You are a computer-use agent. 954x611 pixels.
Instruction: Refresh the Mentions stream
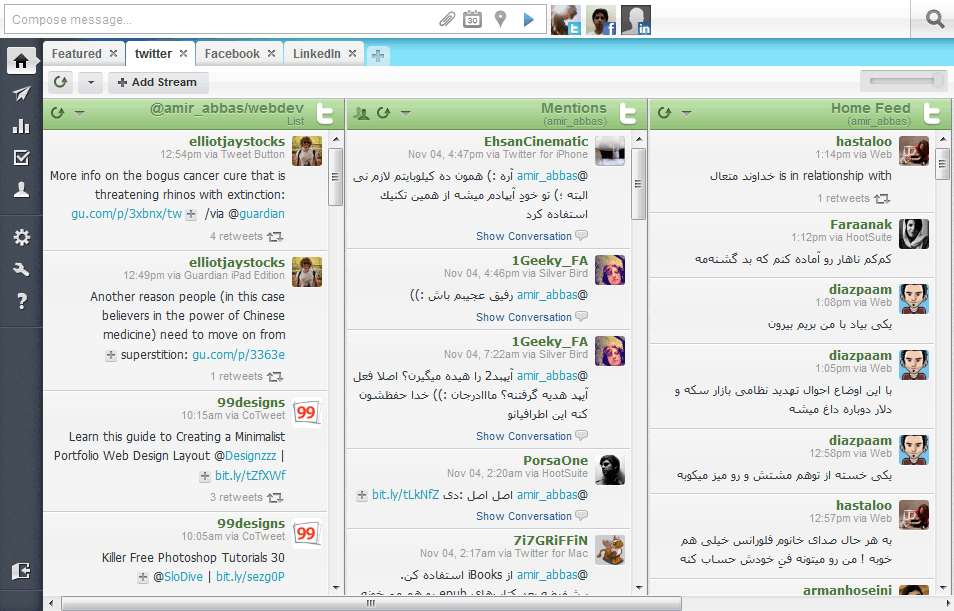[383, 113]
